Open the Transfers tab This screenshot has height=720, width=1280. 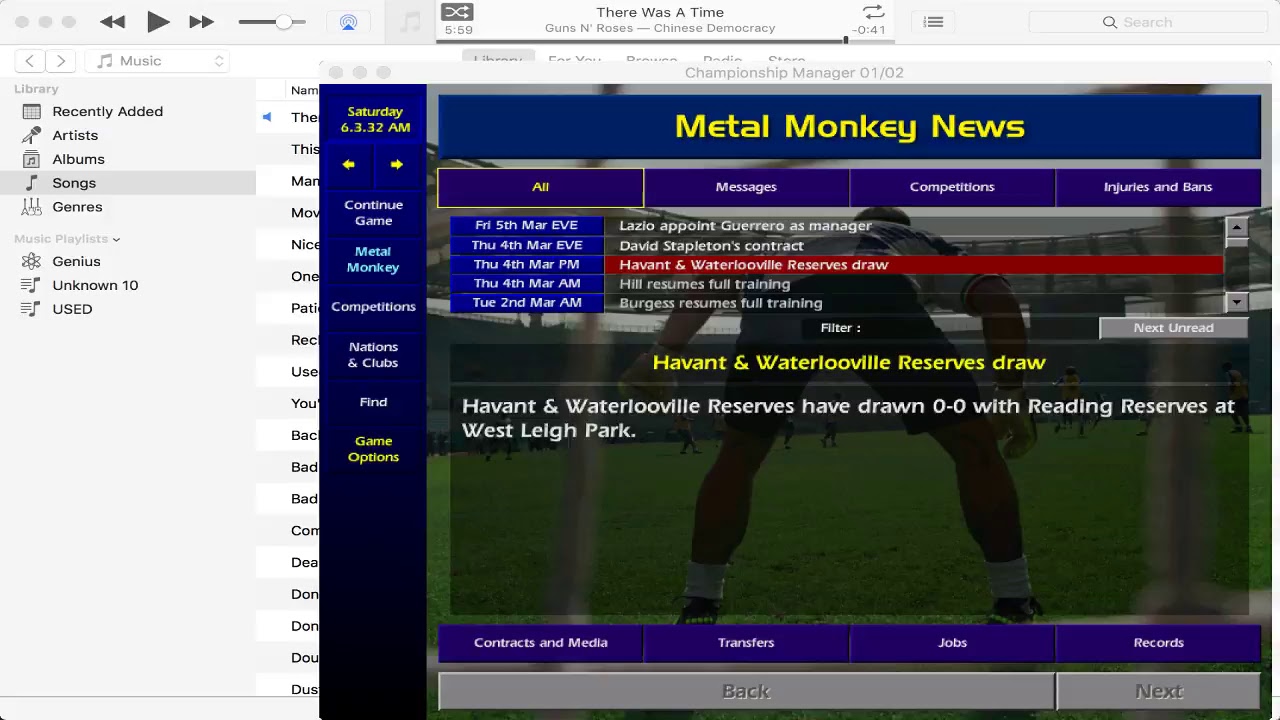[x=746, y=643]
